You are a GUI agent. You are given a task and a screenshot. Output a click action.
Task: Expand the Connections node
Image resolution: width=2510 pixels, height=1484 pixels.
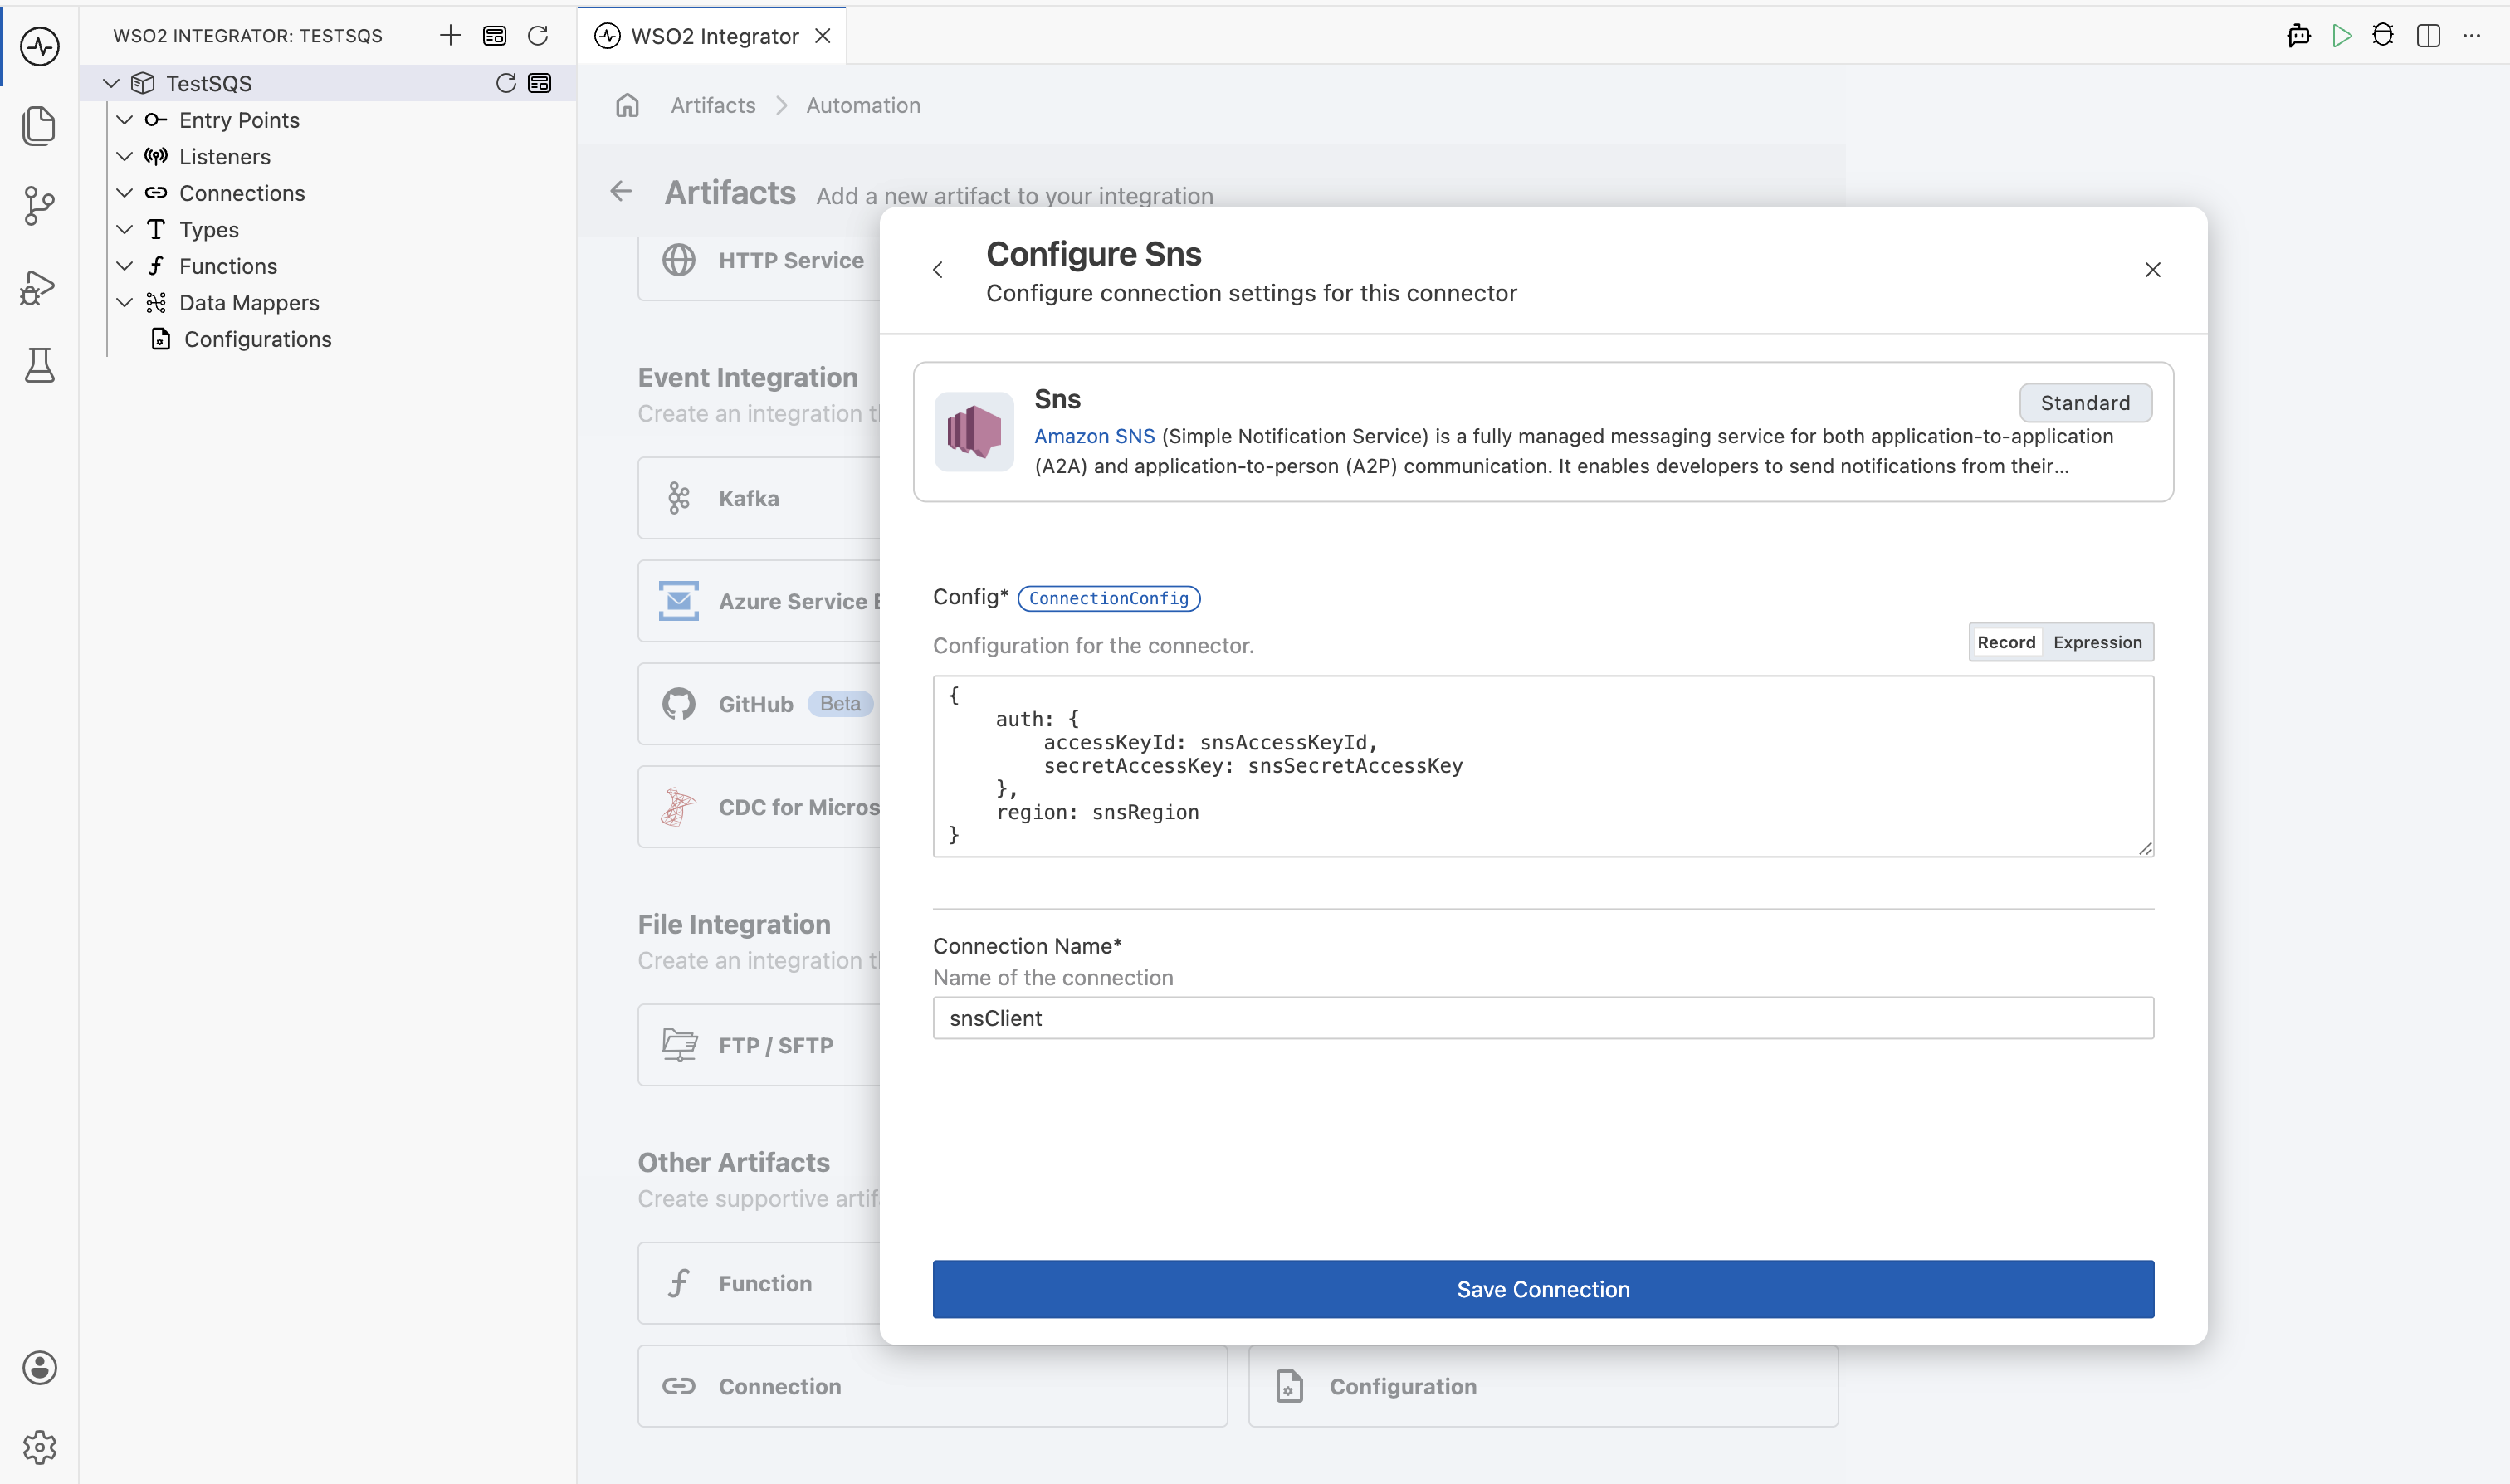pyautogui.click(x=125, y=193)
